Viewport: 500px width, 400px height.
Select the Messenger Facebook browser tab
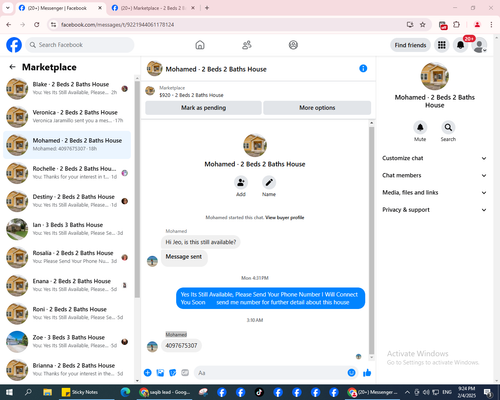click(60, 8)
